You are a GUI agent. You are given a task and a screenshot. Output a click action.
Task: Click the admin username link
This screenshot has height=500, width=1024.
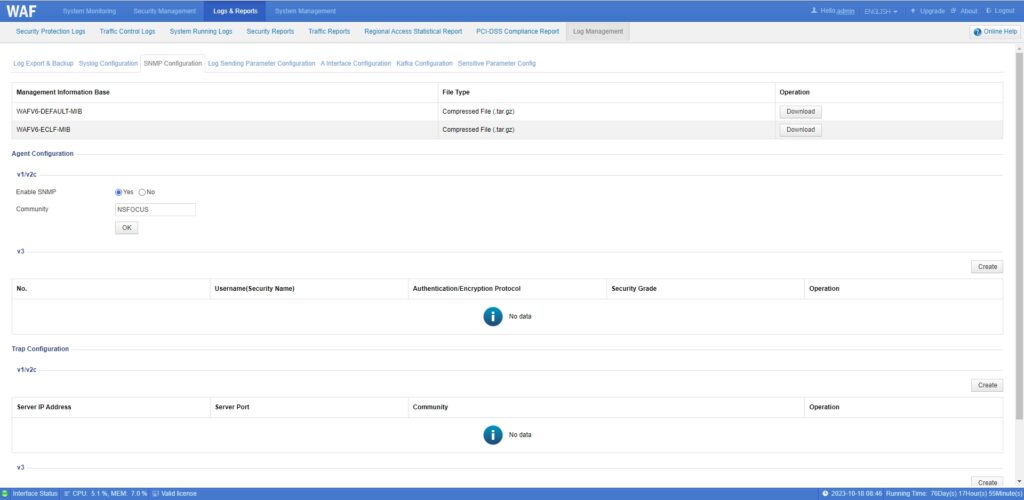(846, 11)
